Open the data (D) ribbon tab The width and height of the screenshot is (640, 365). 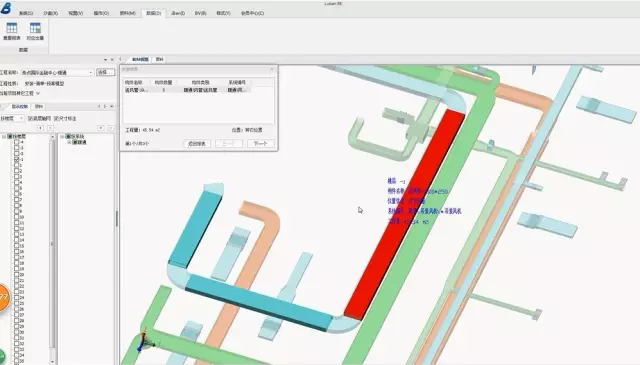(153, 13)
